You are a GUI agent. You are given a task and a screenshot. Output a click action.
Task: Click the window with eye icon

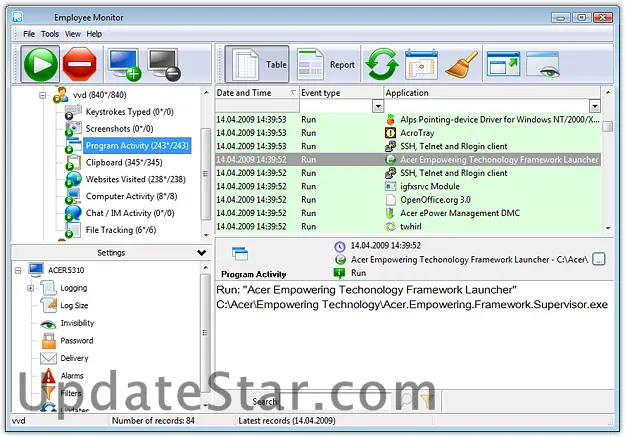[x=543, y=65]
